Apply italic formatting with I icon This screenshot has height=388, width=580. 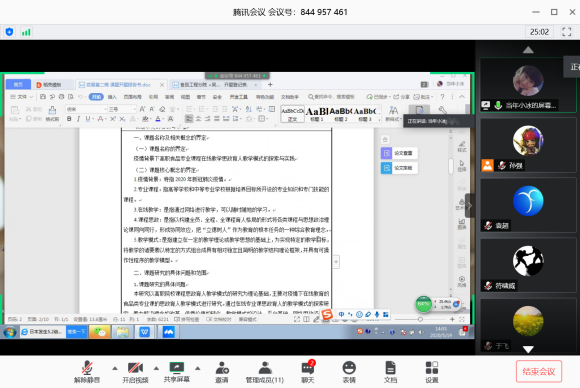pos(78,119)
